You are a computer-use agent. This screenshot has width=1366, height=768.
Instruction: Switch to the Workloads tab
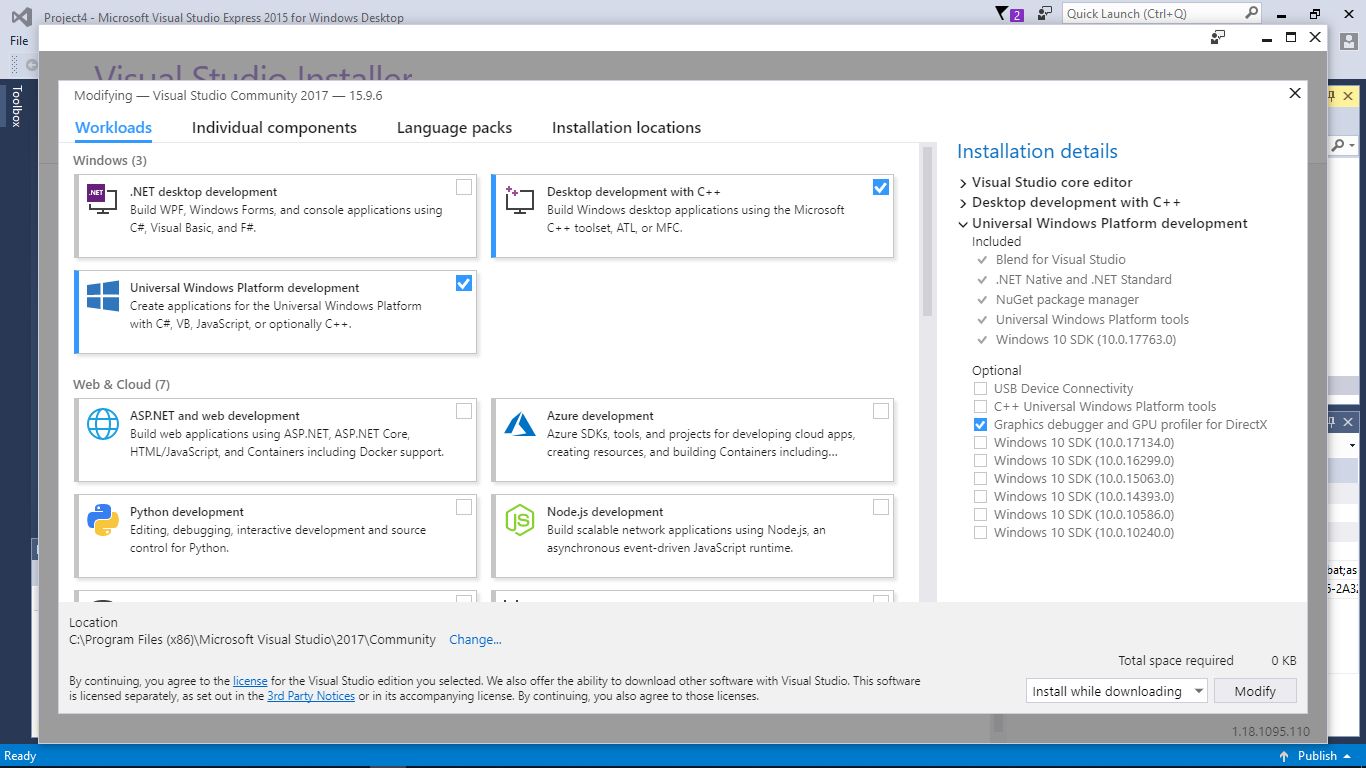pyautogui.click(x=114, y=128)
